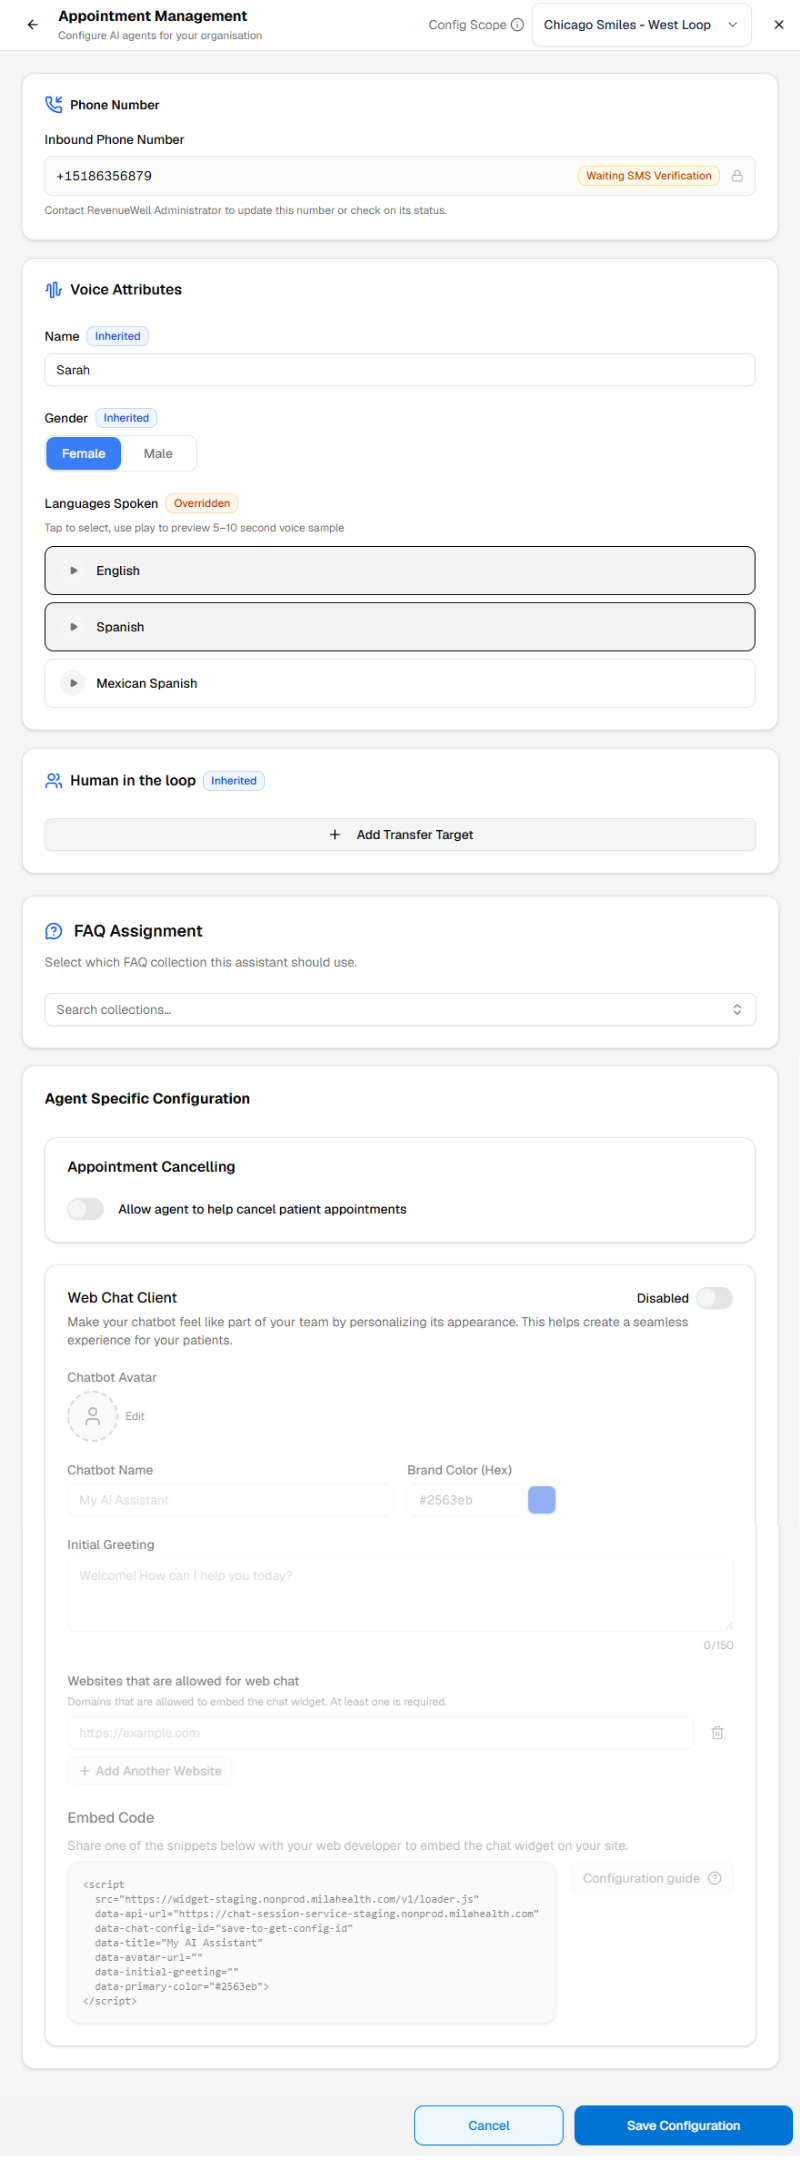Click the Voice Attributes waveform icon
Image resolution: width=800 pixels, height=2163 pixels.
[54, 290]
